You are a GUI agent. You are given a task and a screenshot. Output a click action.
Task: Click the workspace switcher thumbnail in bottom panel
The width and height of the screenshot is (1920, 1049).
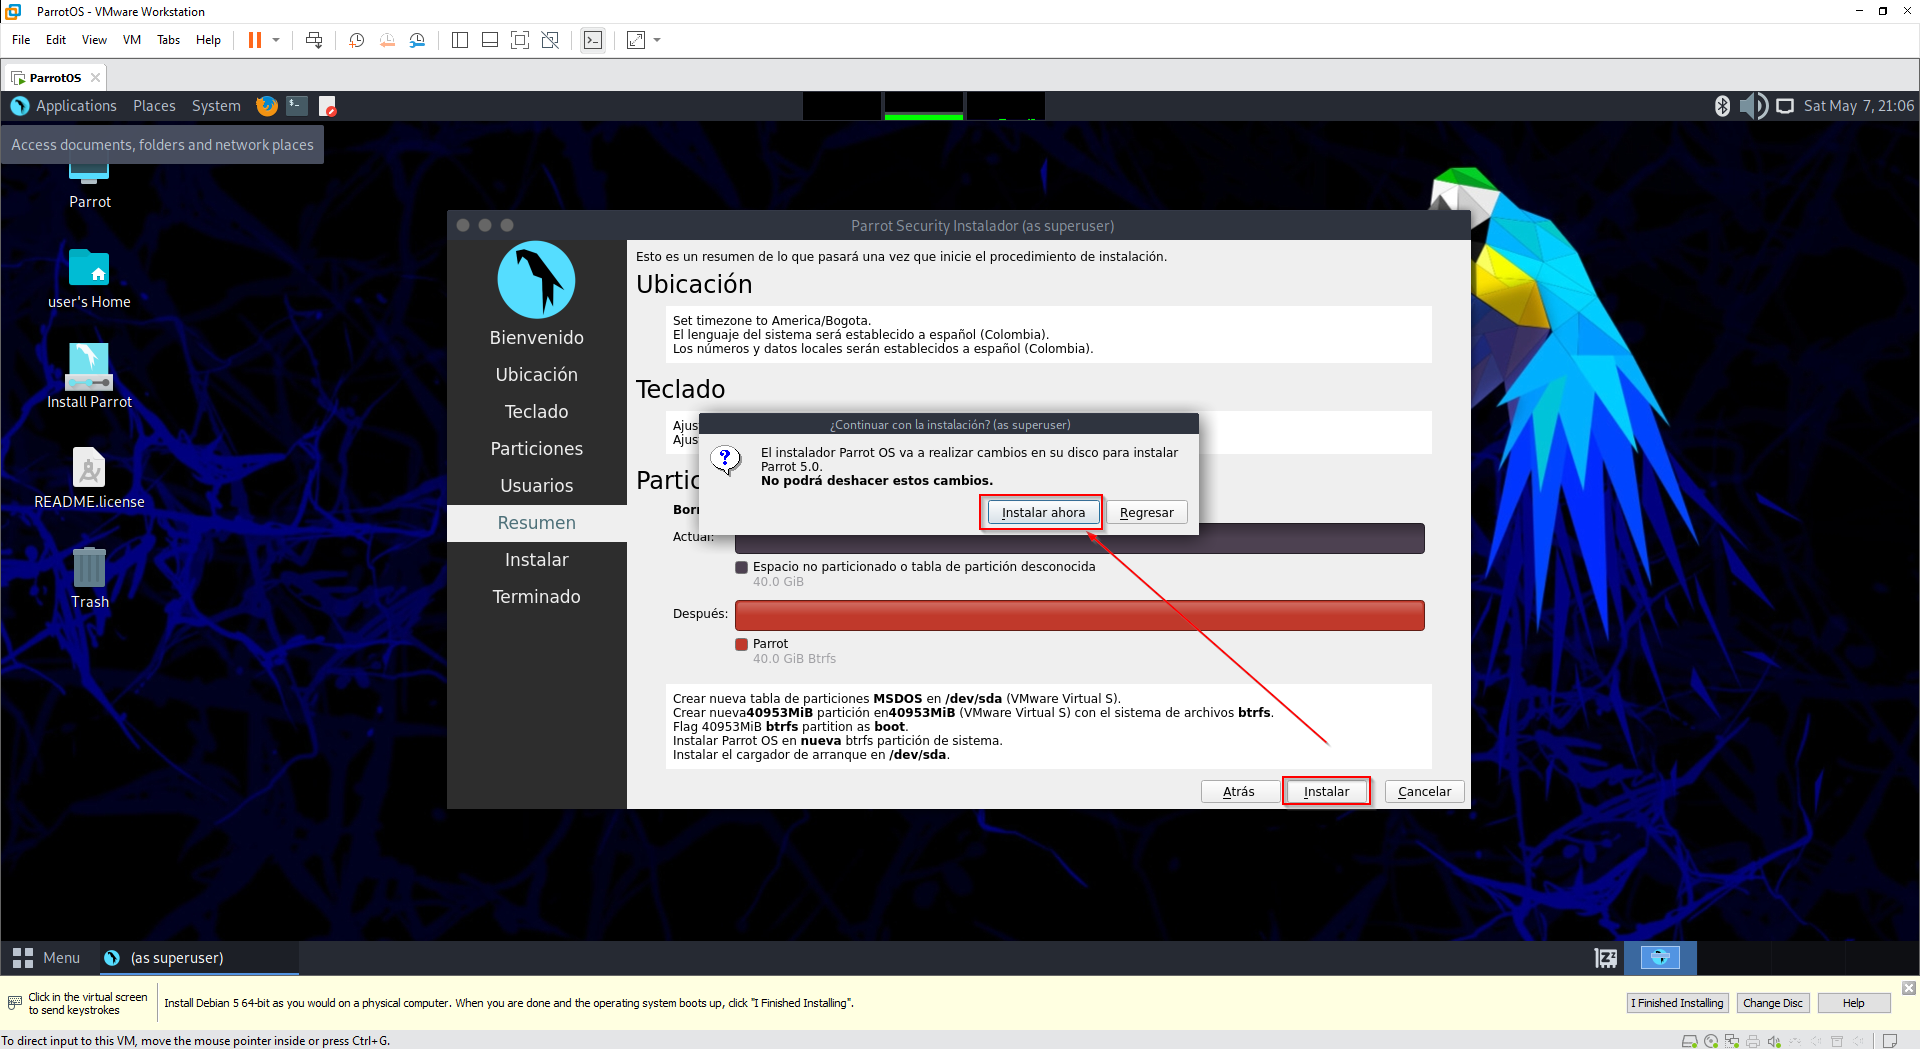point(1660,958)
